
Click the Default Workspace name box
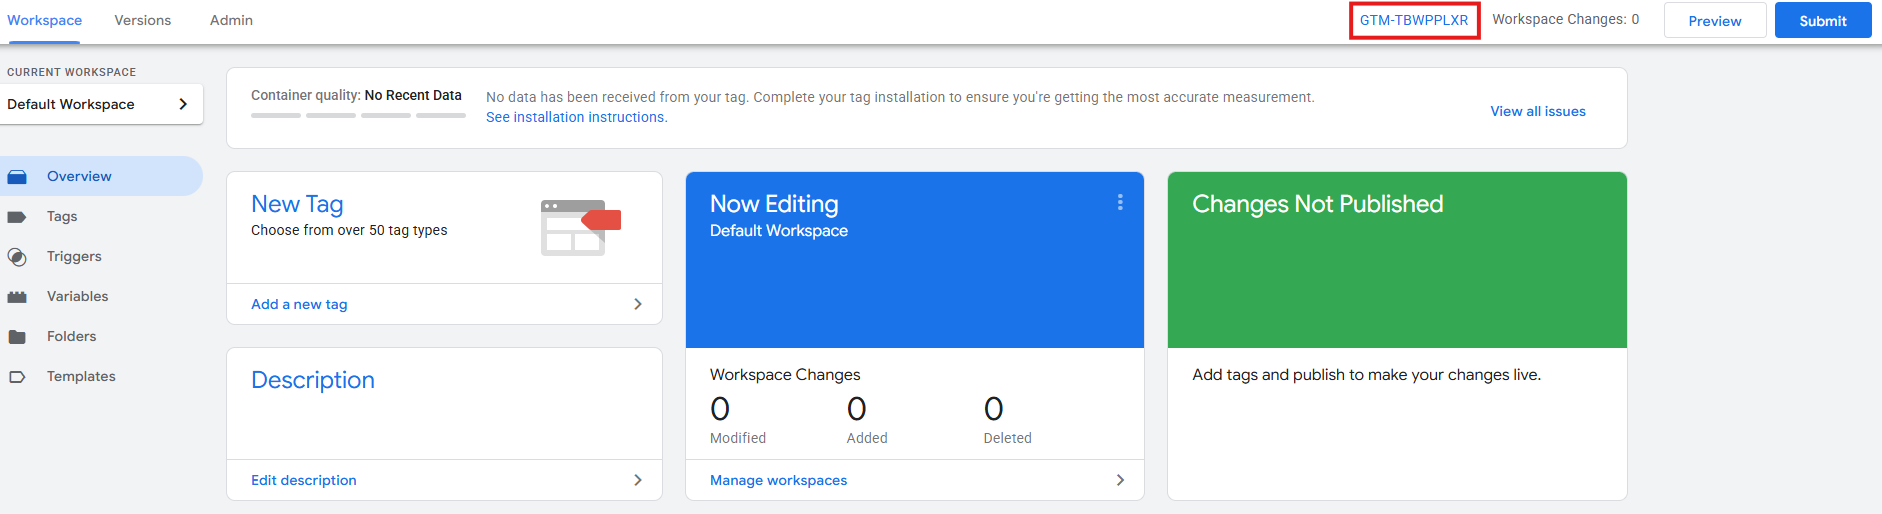101,104
